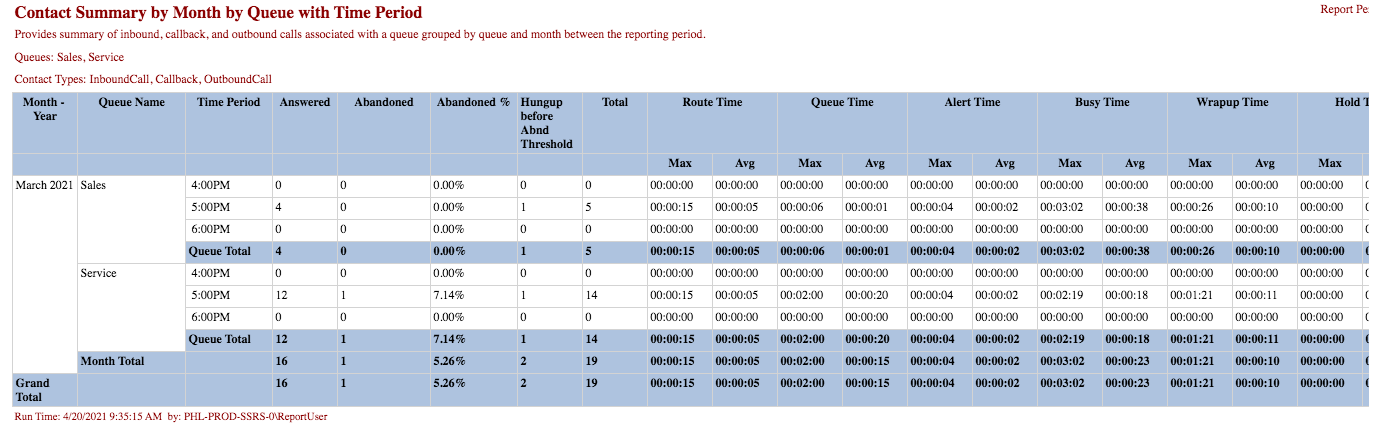Click the 'Busy Time' column group header
Image resolution: width=1391 pixels, height=438 pixels.
click(1102, 102)
